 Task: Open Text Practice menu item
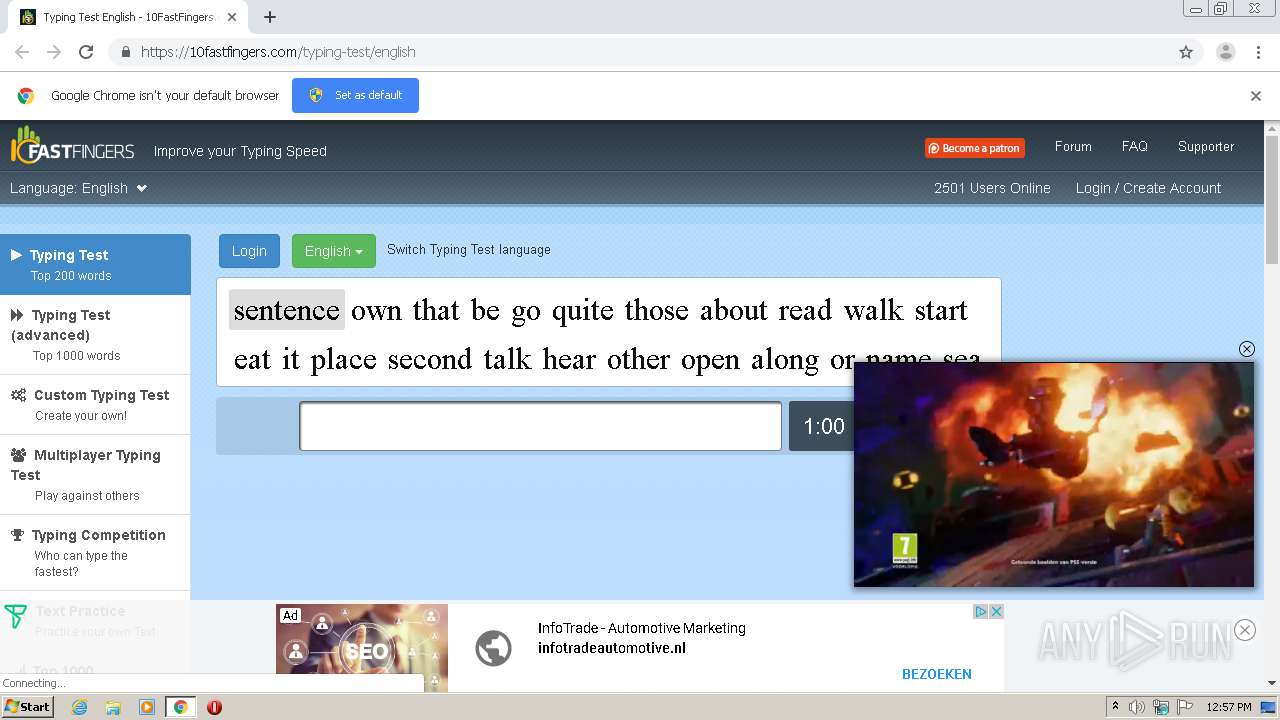point(95,620)
